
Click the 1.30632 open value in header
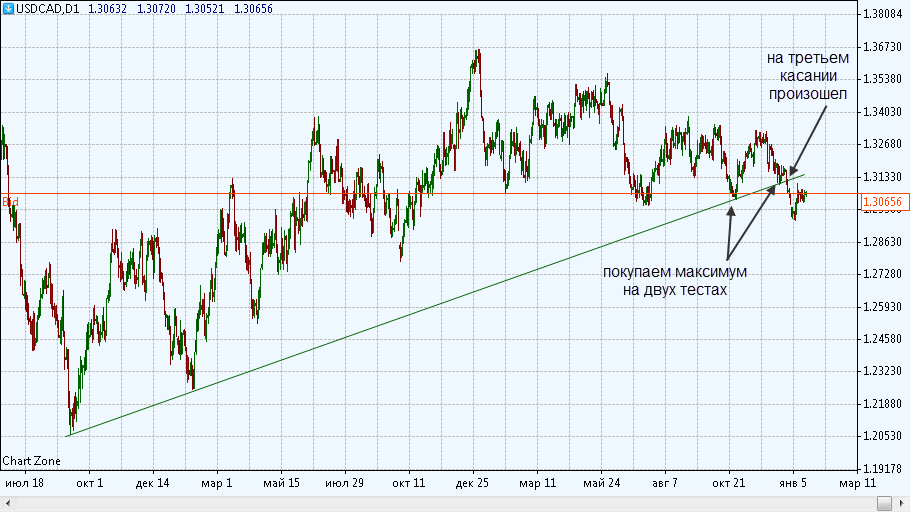click(x=107, y=9)
